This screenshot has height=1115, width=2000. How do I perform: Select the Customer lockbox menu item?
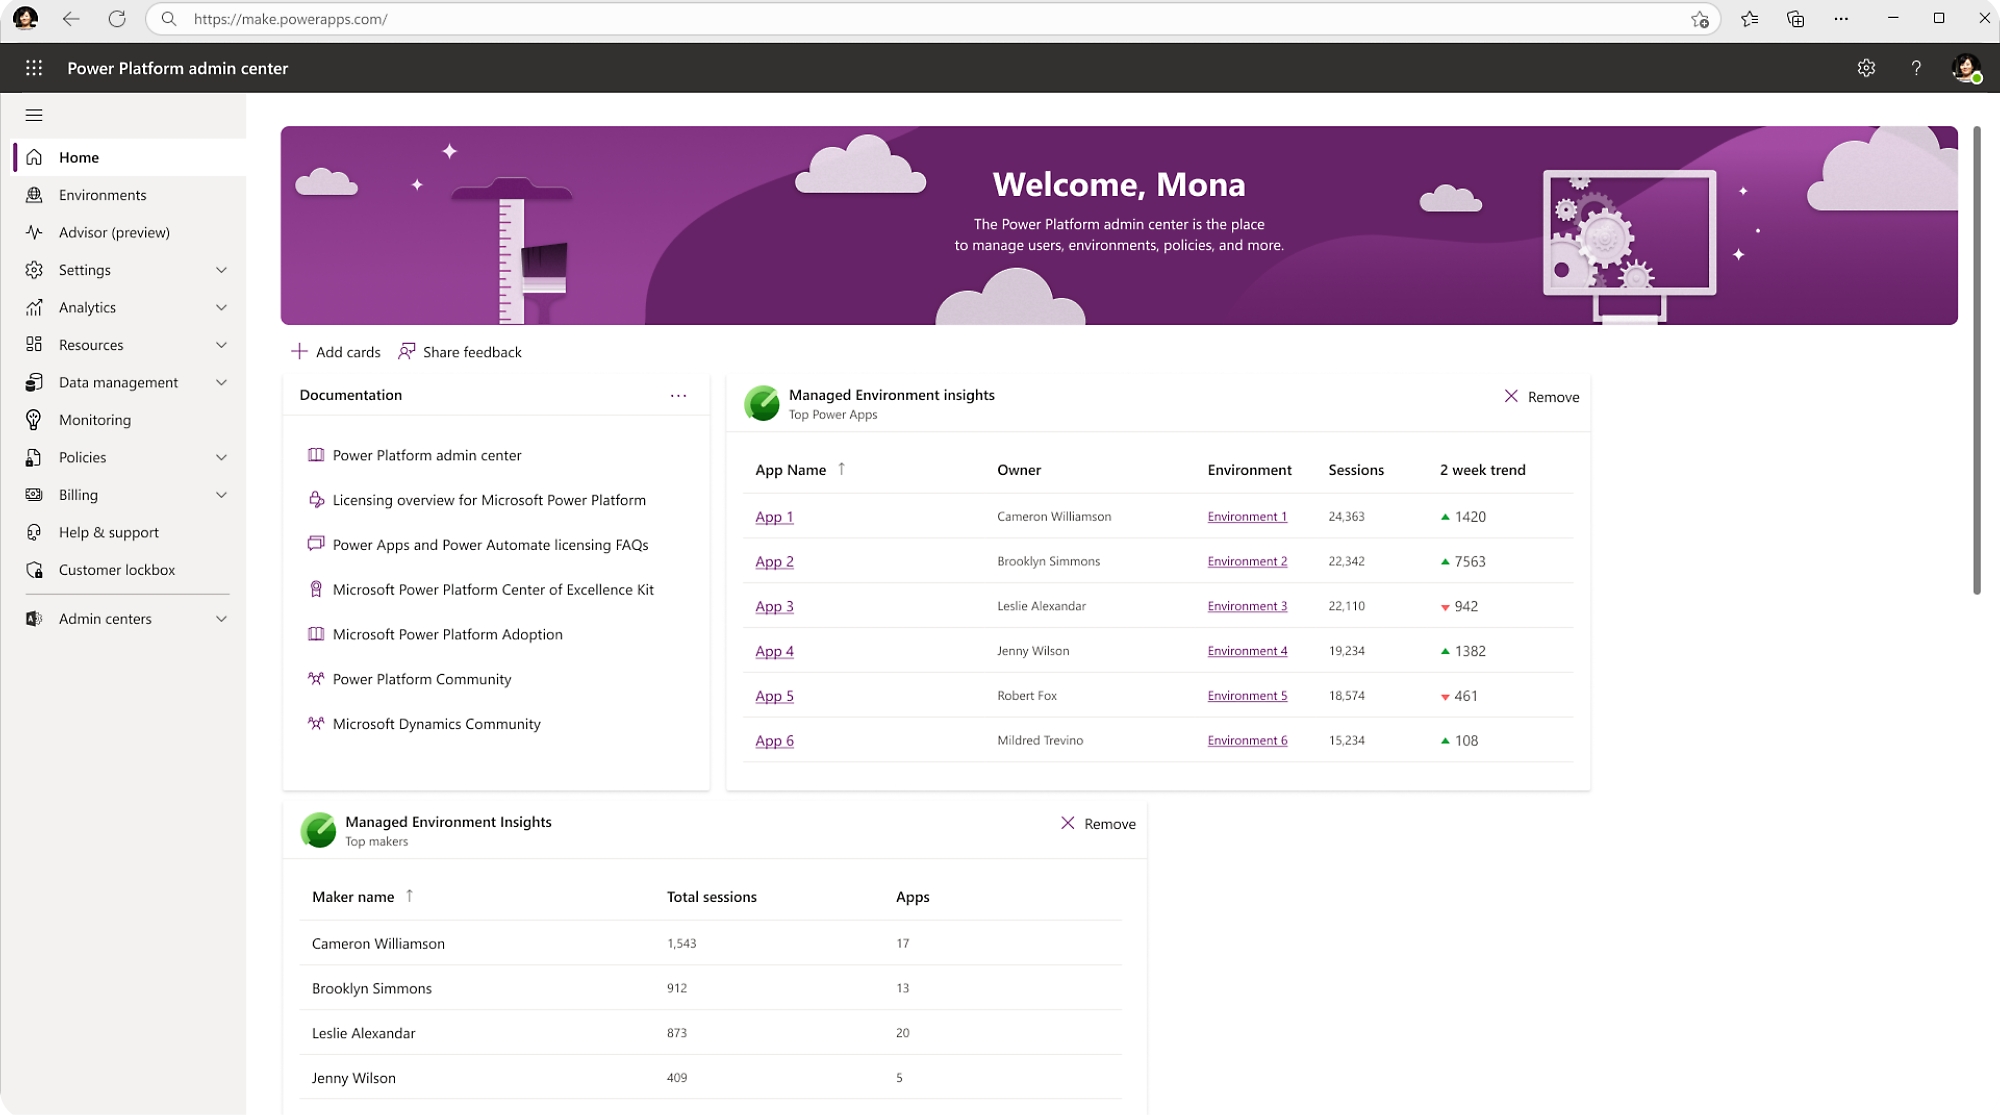pyautogui.click(x=115, y=568)
